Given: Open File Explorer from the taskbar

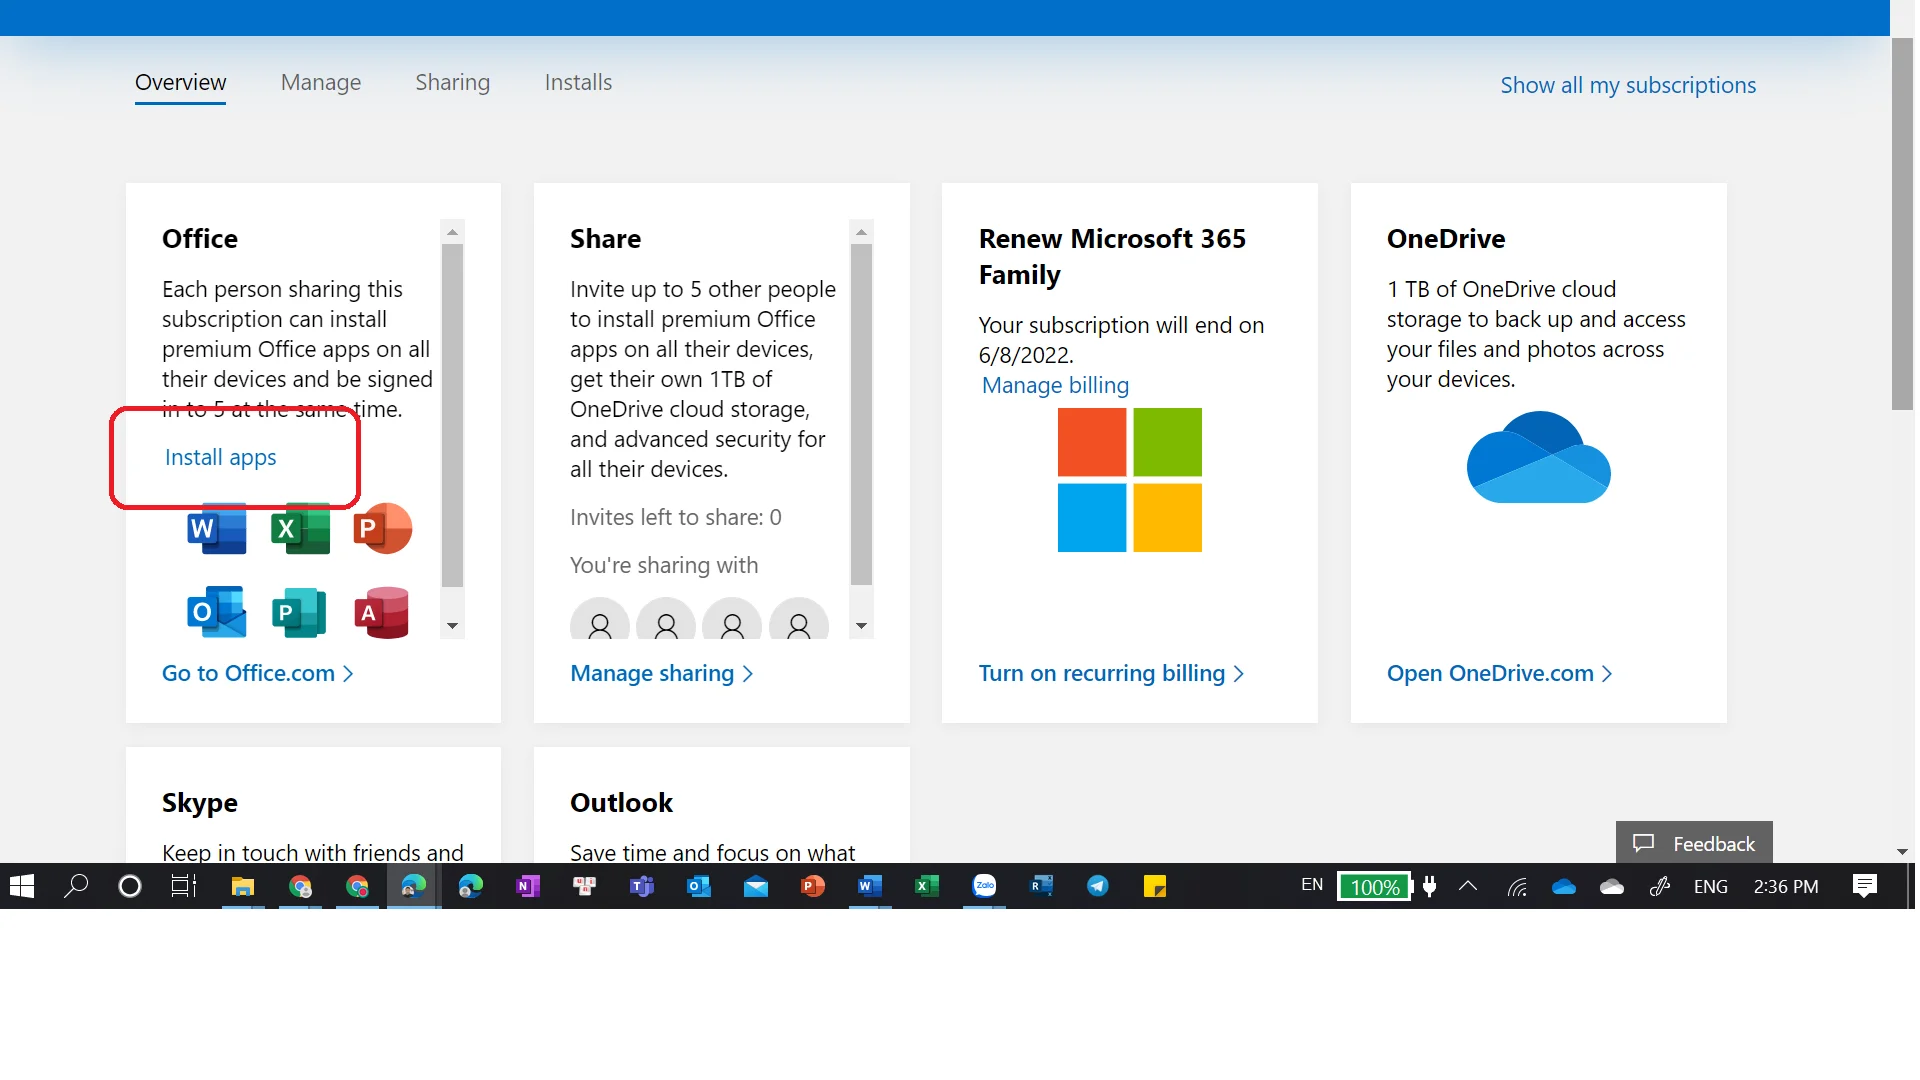Looking at the screenshot, I should coord(243,887).
